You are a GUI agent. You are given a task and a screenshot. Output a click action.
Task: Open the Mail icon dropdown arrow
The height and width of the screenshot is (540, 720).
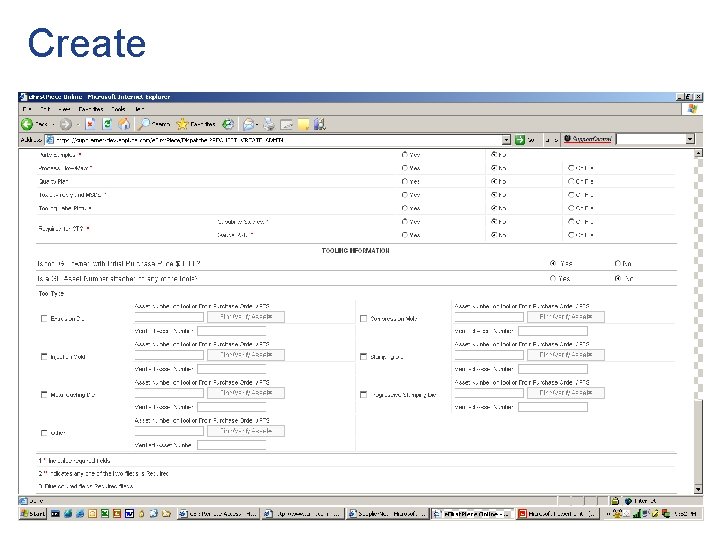pyautogui.click(x=257, y=124)
